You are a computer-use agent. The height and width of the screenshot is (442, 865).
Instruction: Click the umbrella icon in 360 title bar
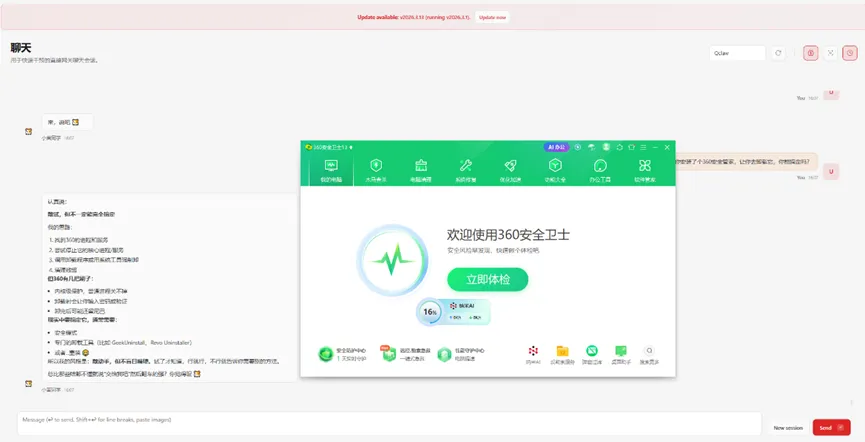(591, 147)
